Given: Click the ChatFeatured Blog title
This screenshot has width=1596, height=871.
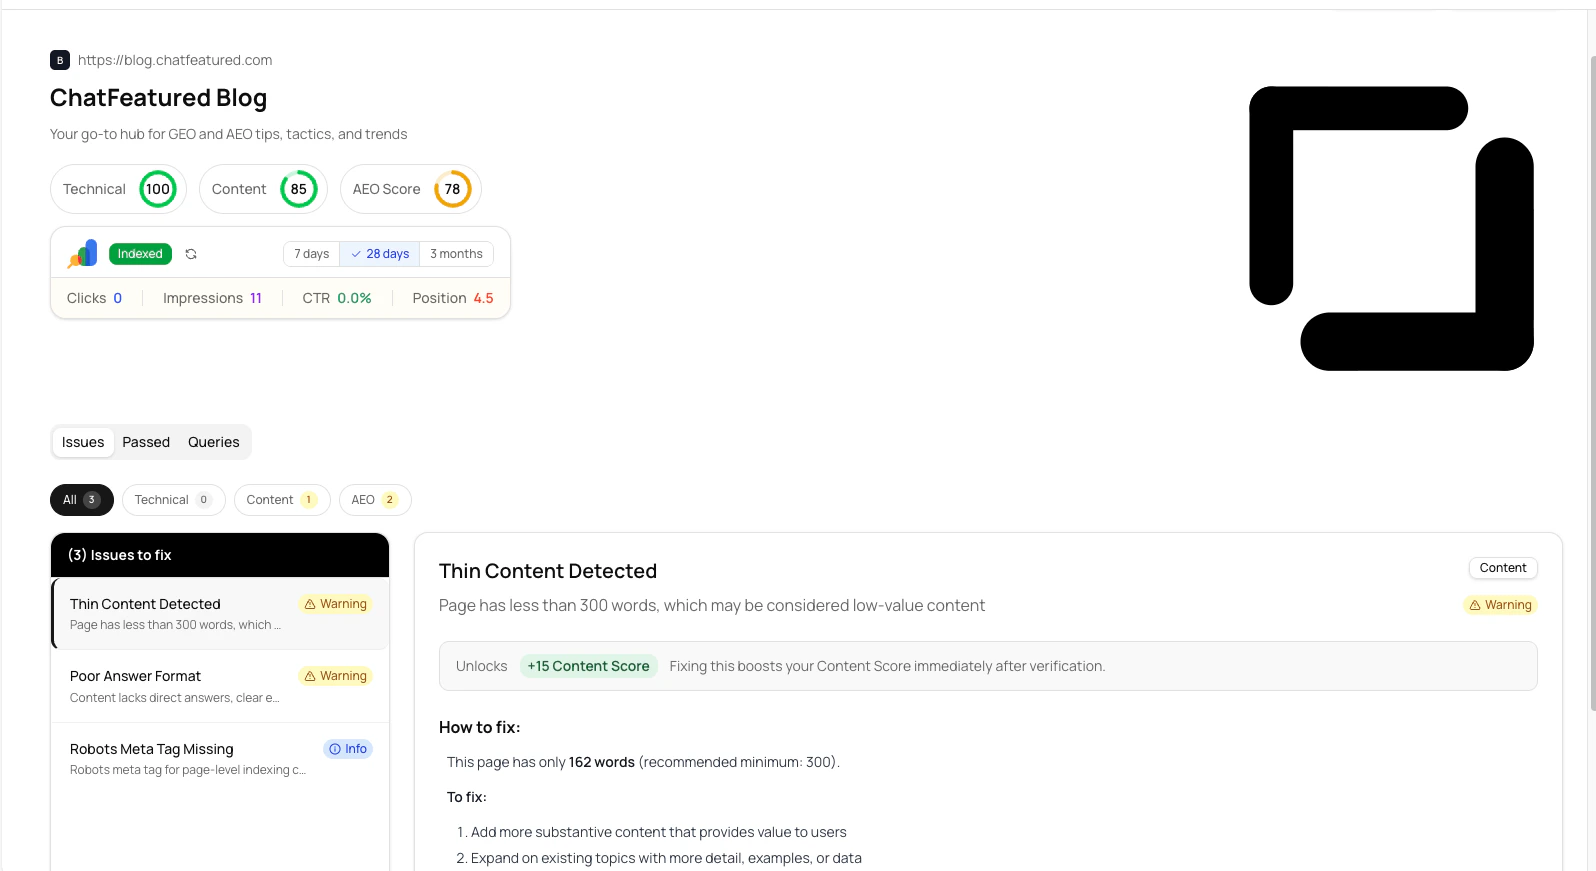Looking at the screenshot, I should 159,98.
